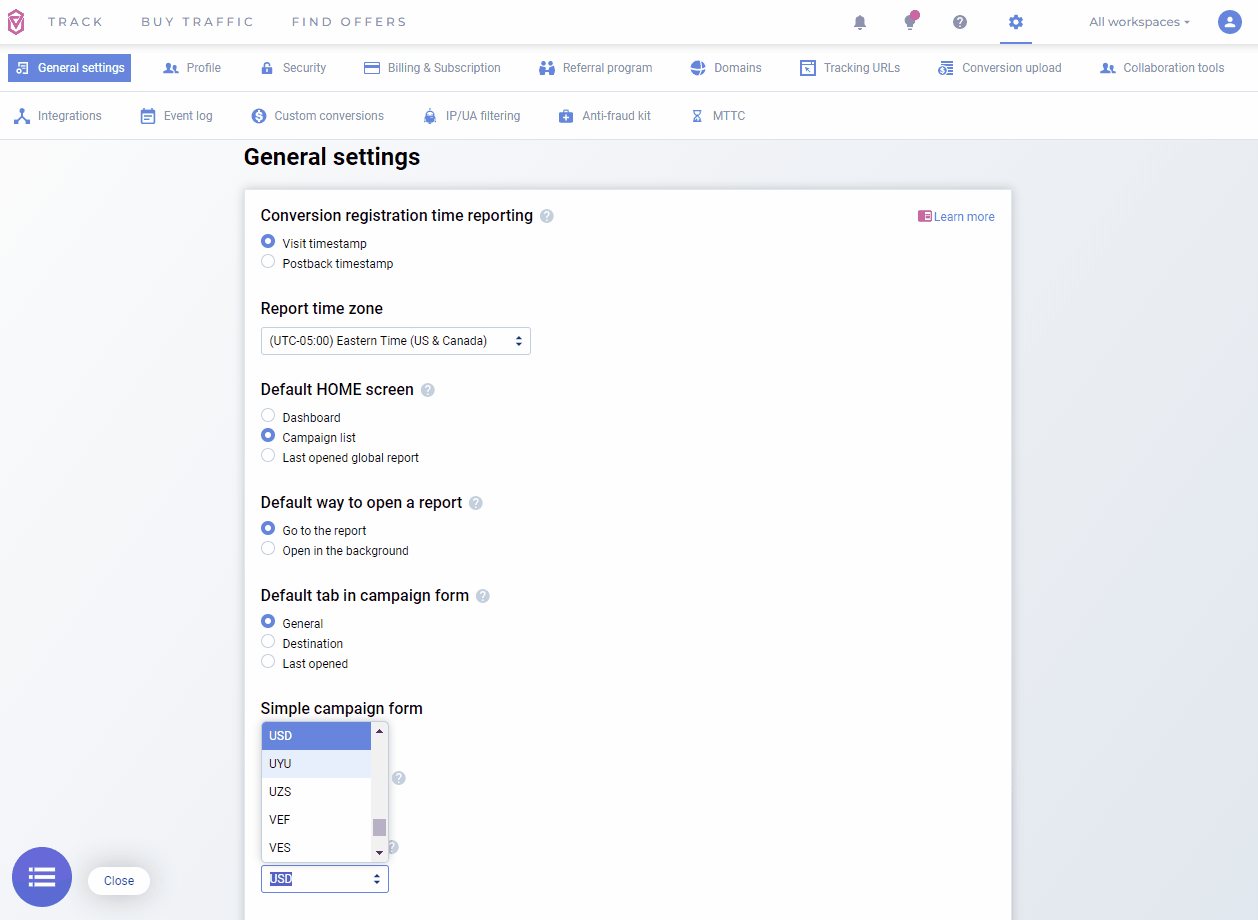
Task: Click the lightbulb updates icon
Action: (x=910, y=22)
